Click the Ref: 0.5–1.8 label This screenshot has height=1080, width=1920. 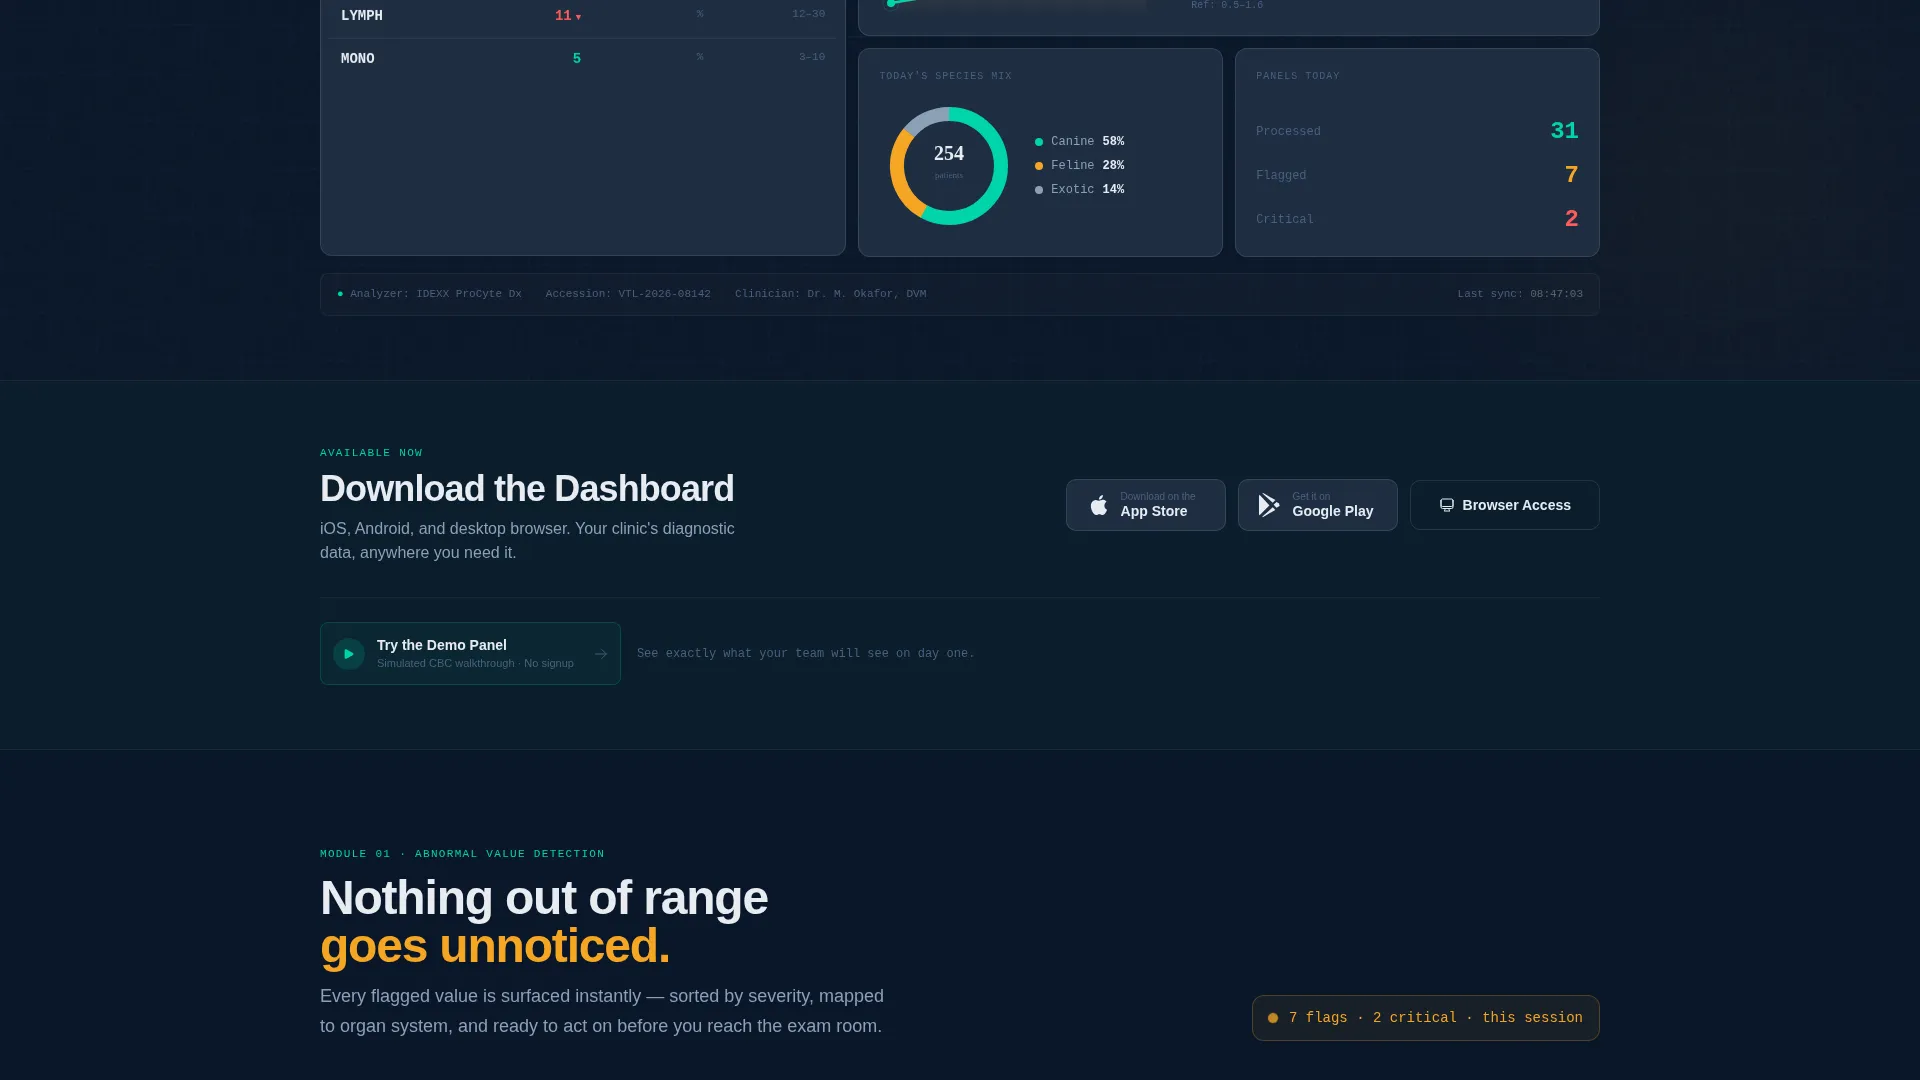pos(1227,5)
